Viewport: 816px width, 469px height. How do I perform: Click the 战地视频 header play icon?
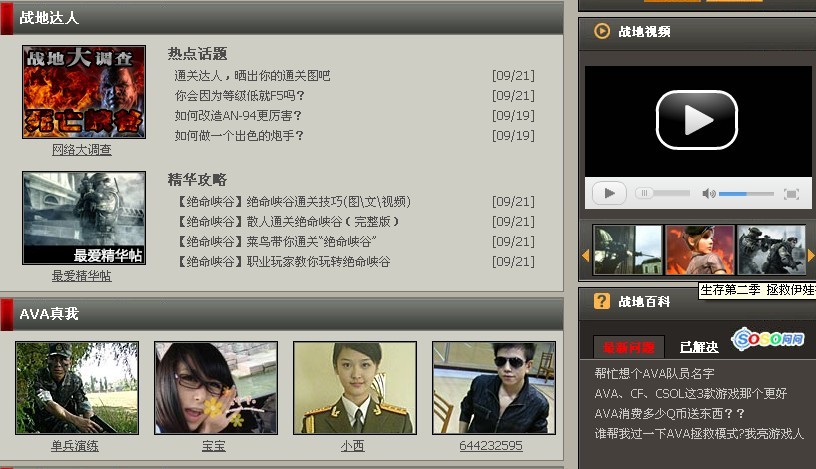click(602, 31)
